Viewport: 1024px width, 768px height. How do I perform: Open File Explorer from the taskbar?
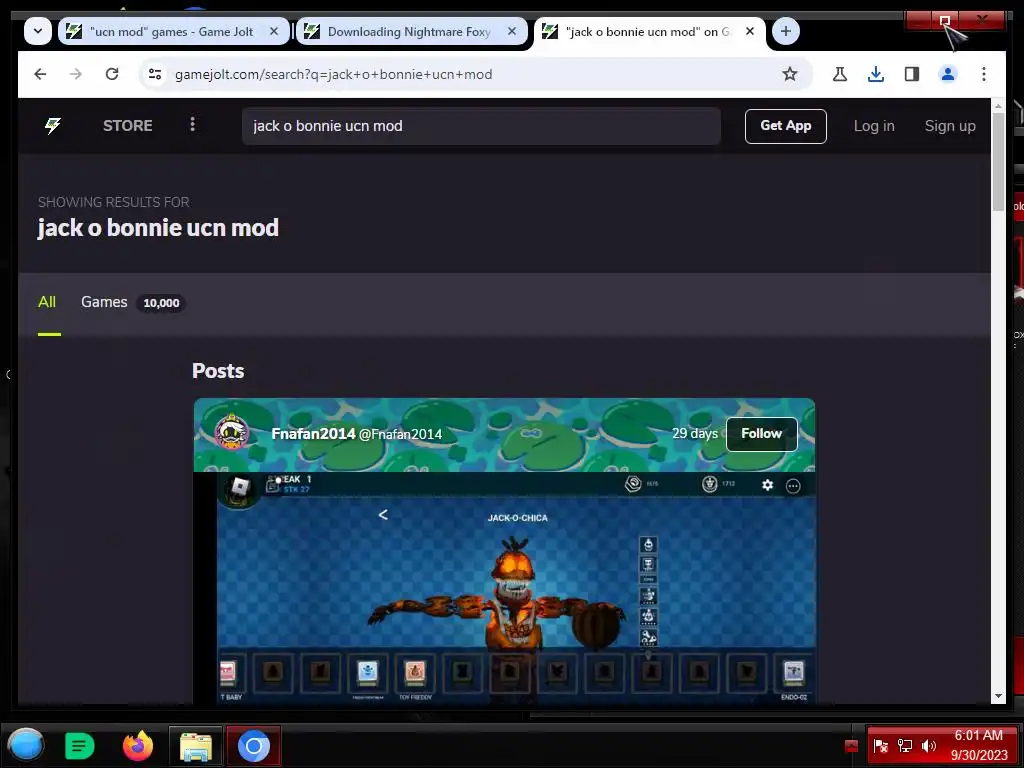196,746
